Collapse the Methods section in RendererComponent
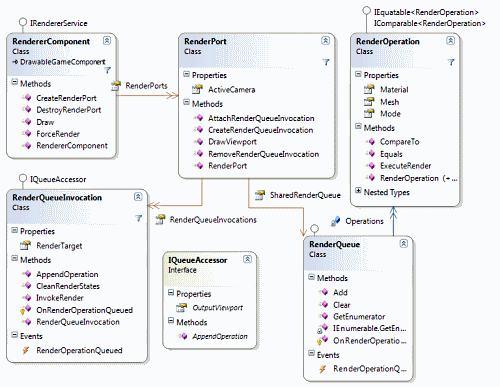The image size is (500, 387). (x=14, y=82)
